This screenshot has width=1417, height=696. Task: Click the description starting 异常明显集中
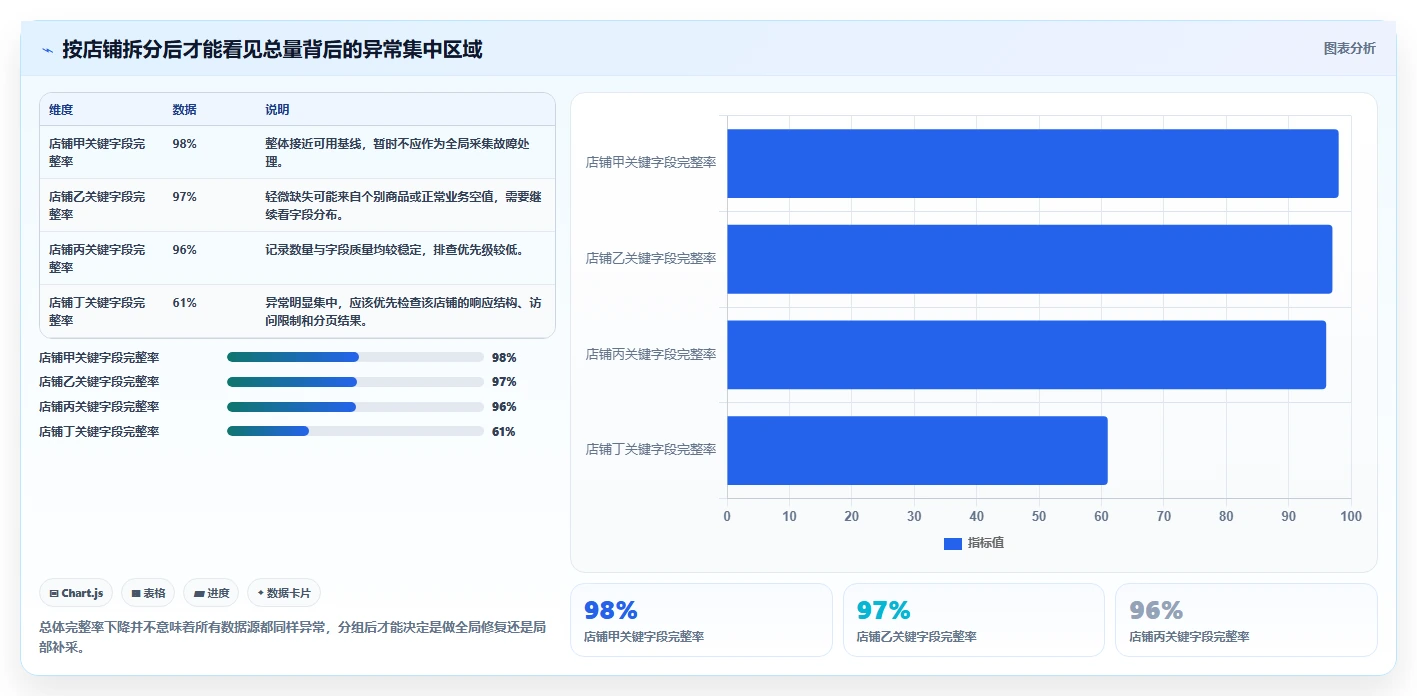pyautogui.click(x=403, y=311)
